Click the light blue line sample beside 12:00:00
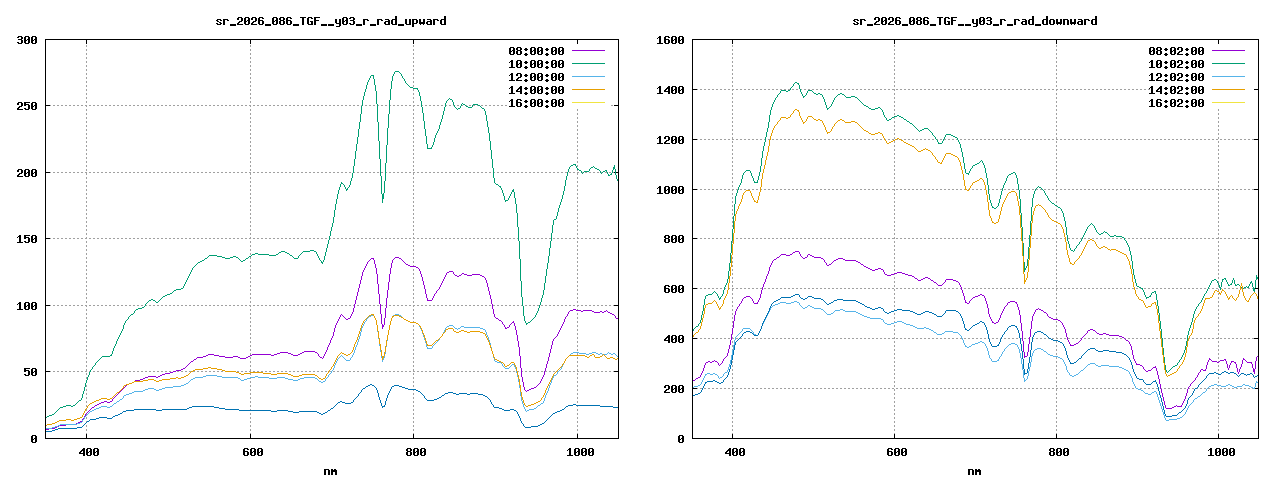The image size is (1280, 480). 588,77
